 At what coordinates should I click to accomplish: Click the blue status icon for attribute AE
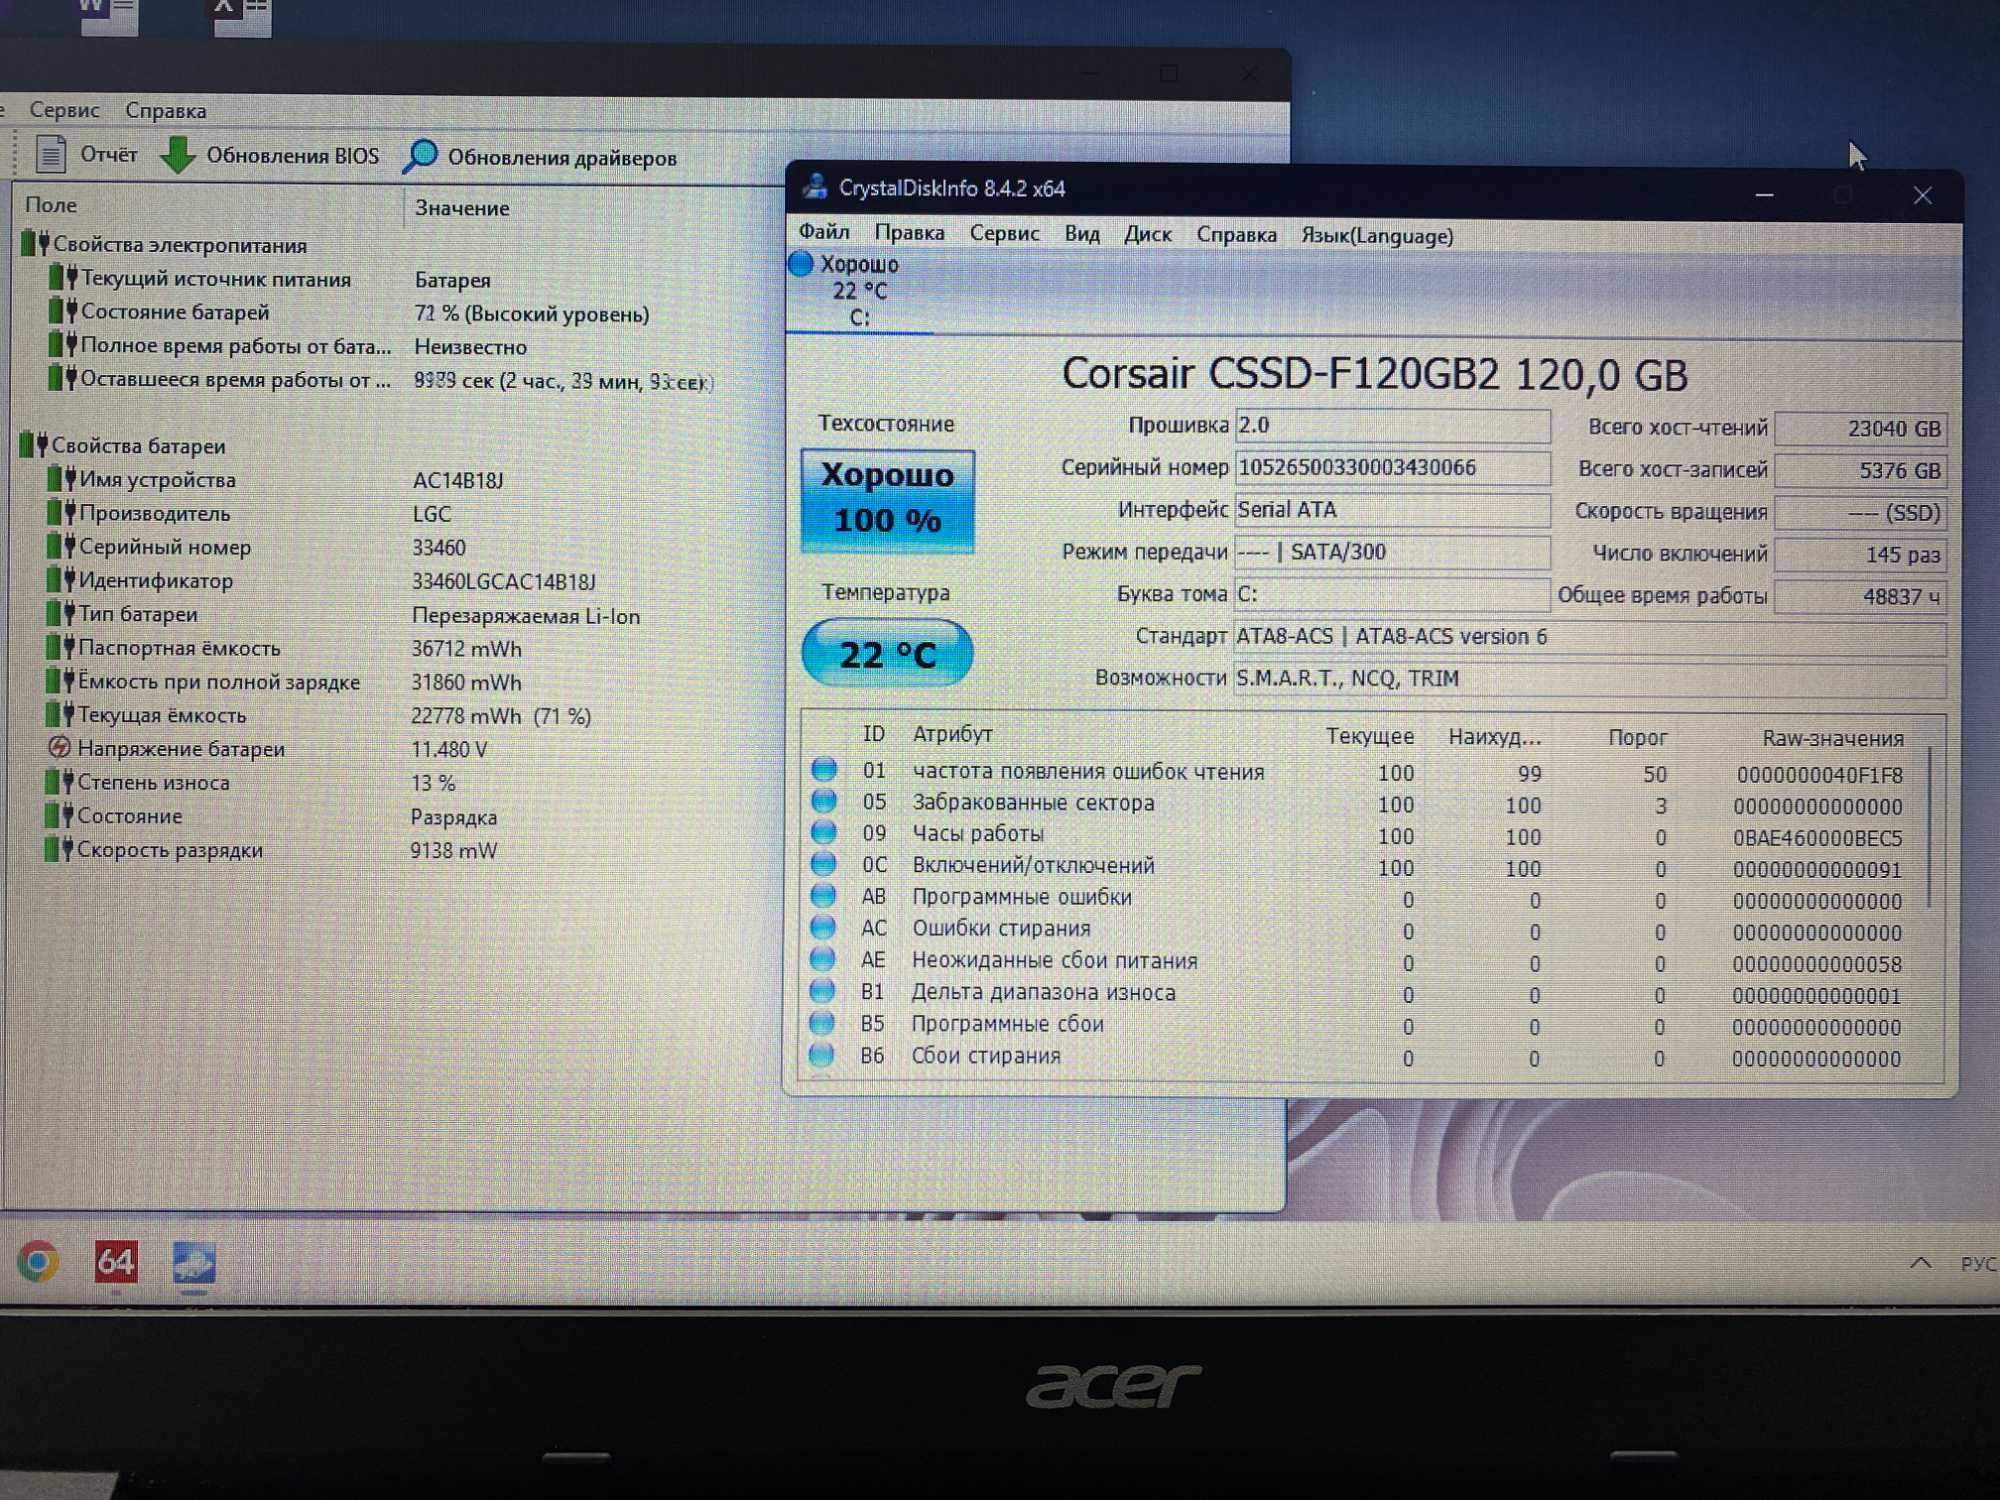(823, 959)
